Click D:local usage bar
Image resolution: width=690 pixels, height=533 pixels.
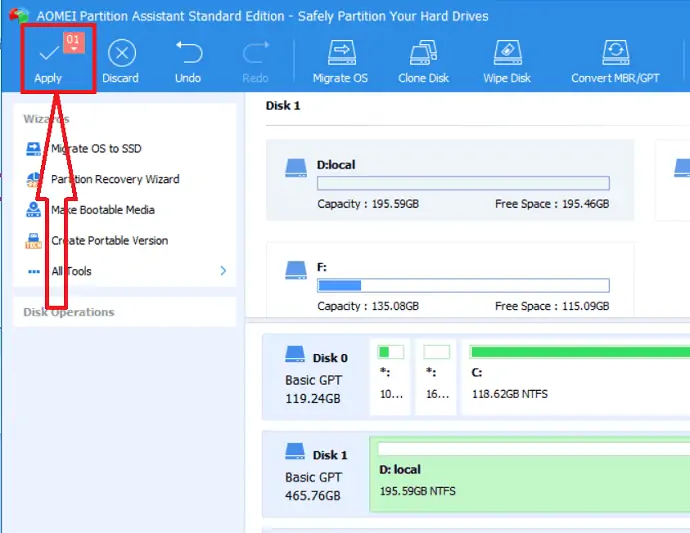coord(463,183)
